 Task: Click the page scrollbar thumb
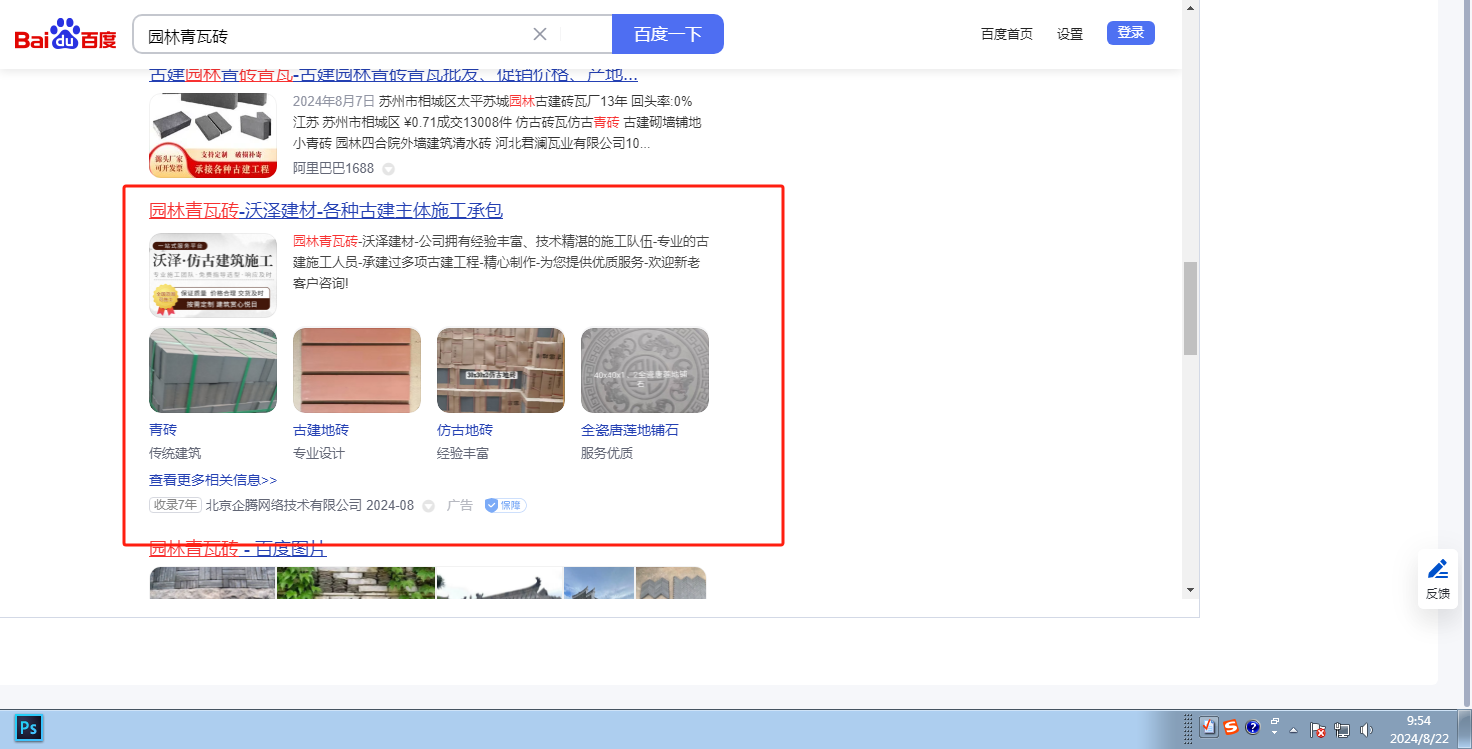tap(1190, 309)
